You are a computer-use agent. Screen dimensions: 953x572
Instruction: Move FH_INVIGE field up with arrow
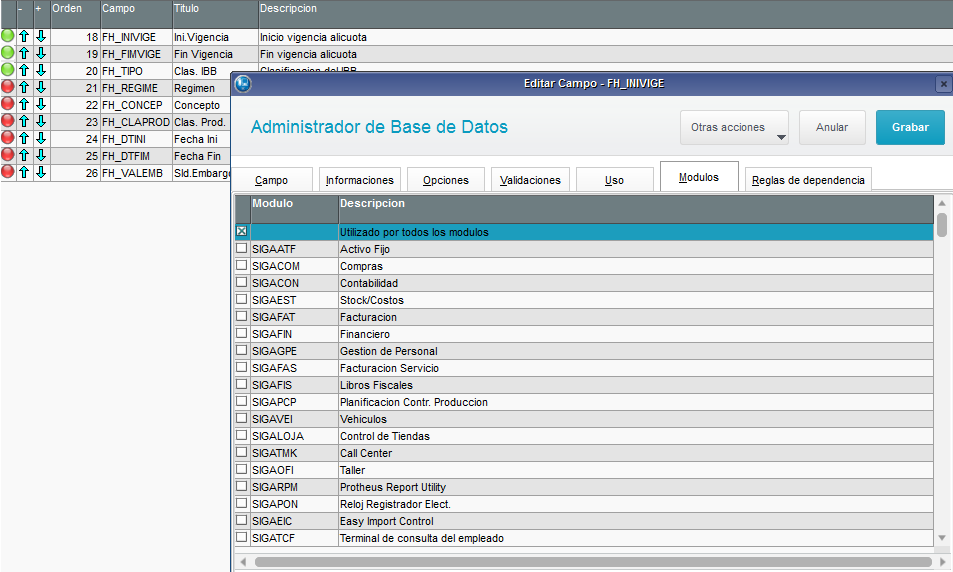[24, 36]
